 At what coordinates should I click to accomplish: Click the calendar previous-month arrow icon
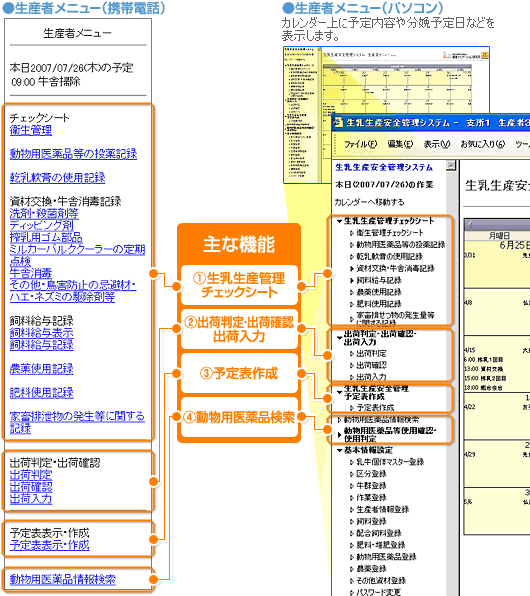[x=470, y=225]
